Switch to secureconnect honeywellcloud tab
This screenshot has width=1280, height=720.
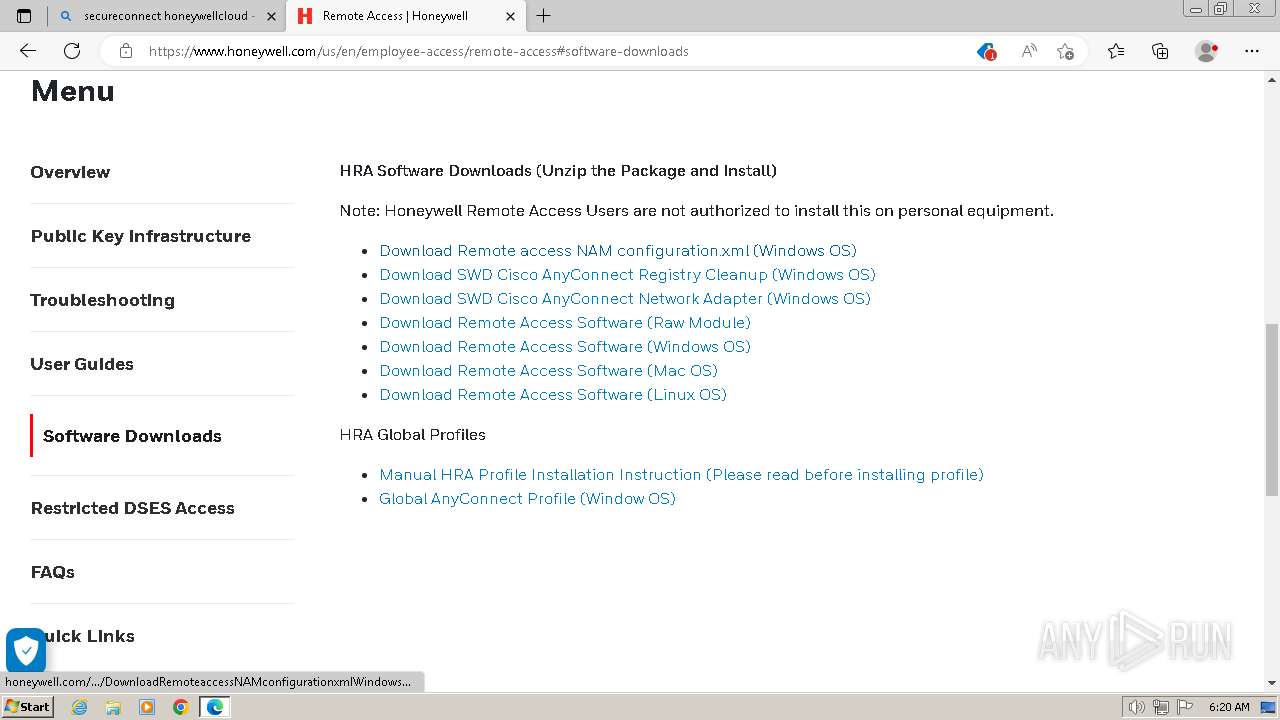pyautogui.click(x=166, y=16)
